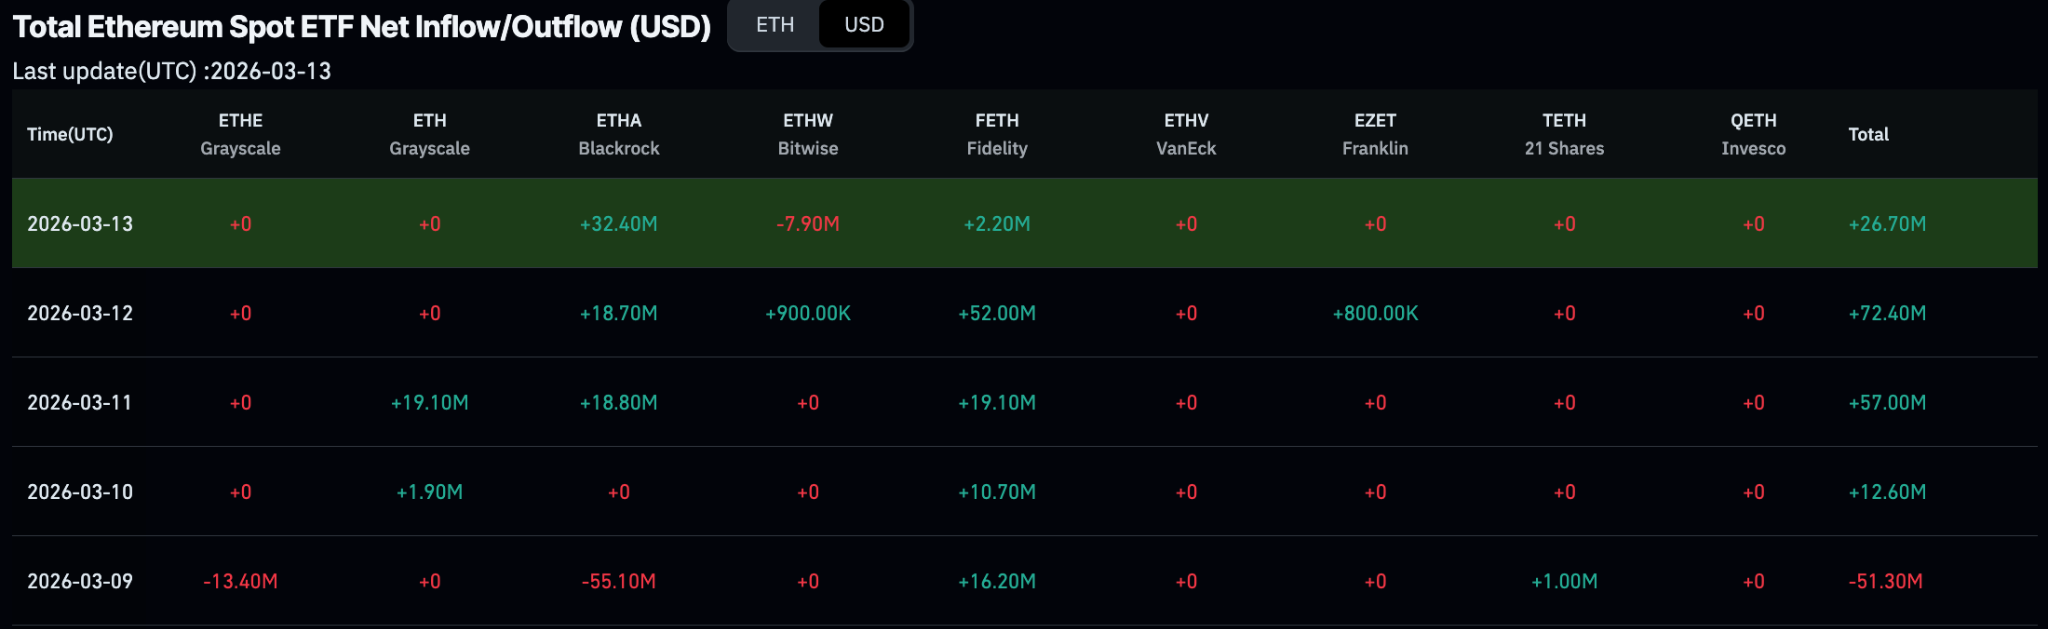This screenshot has width=2048, height=629.
Task: Click Bitwise's -7.90M outflow value
Action: [x=808, y=224]
